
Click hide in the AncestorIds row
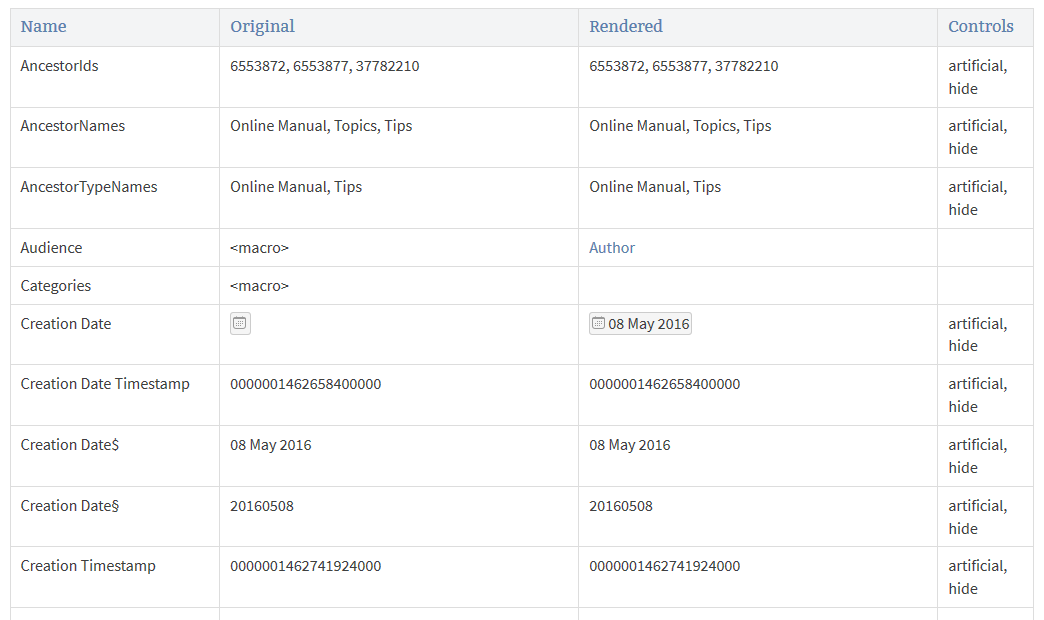pos(963,89)
